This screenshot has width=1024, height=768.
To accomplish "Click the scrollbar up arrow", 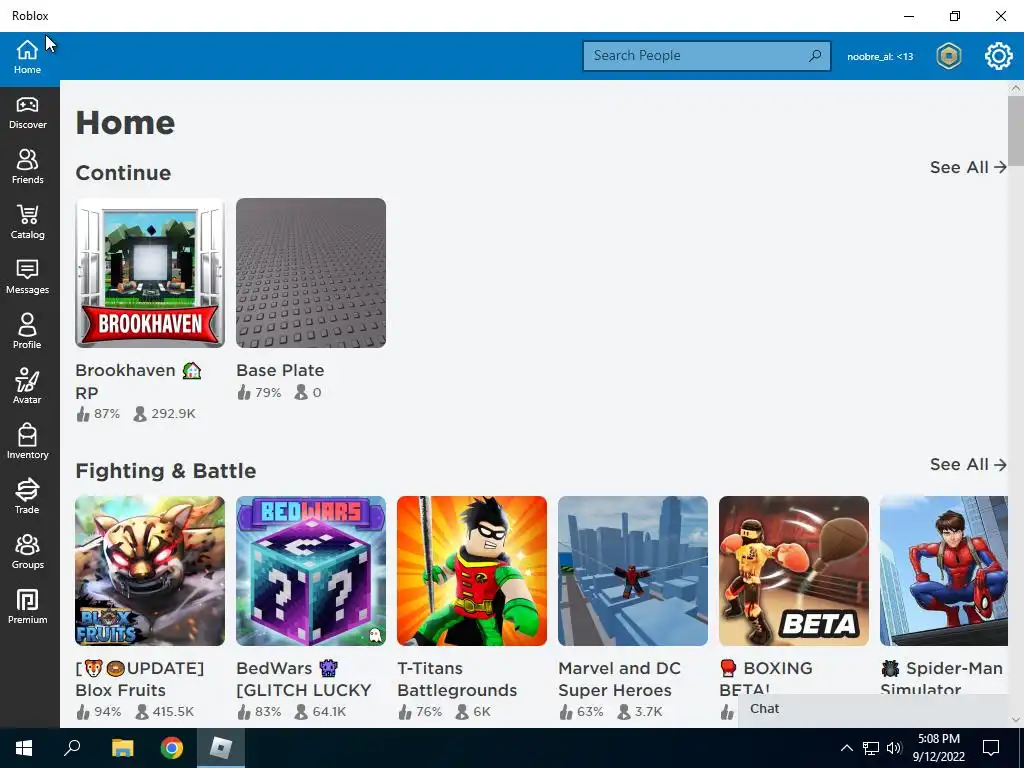I will (x=1016, y=88).
